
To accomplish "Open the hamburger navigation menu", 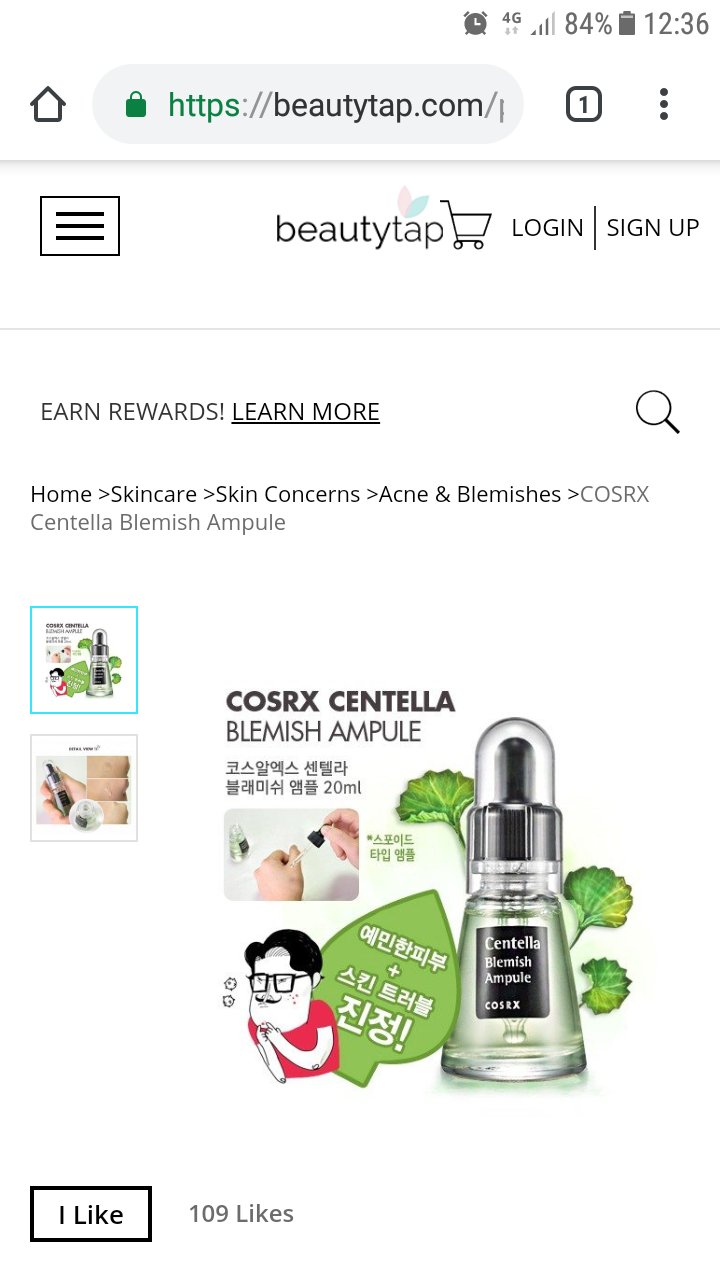I will tap(80, 226).
